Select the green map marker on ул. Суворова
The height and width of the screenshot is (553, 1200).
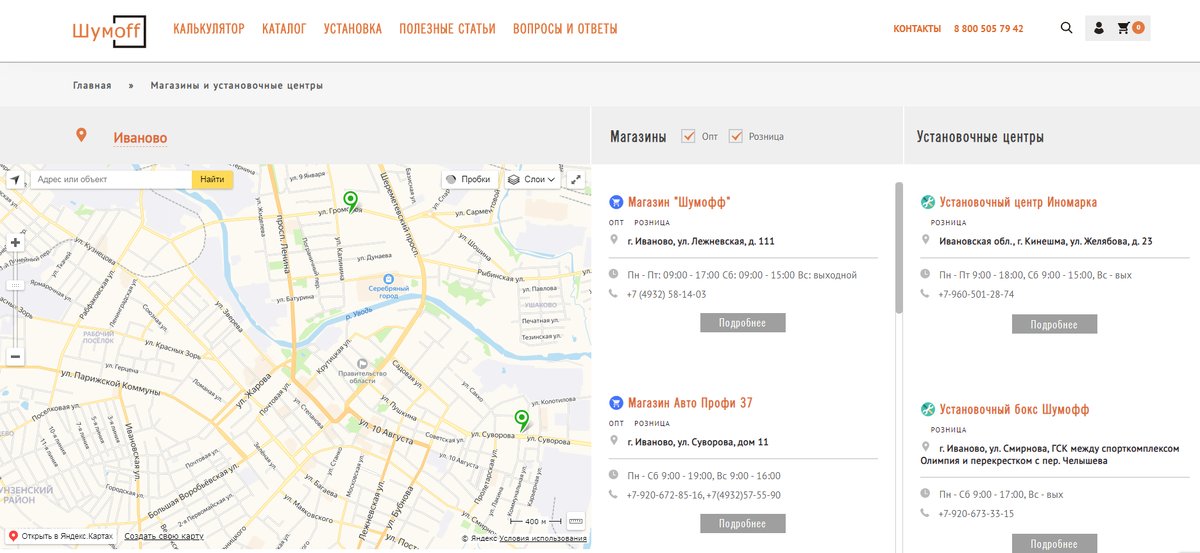pyautogui.click(x=521, y=420)
